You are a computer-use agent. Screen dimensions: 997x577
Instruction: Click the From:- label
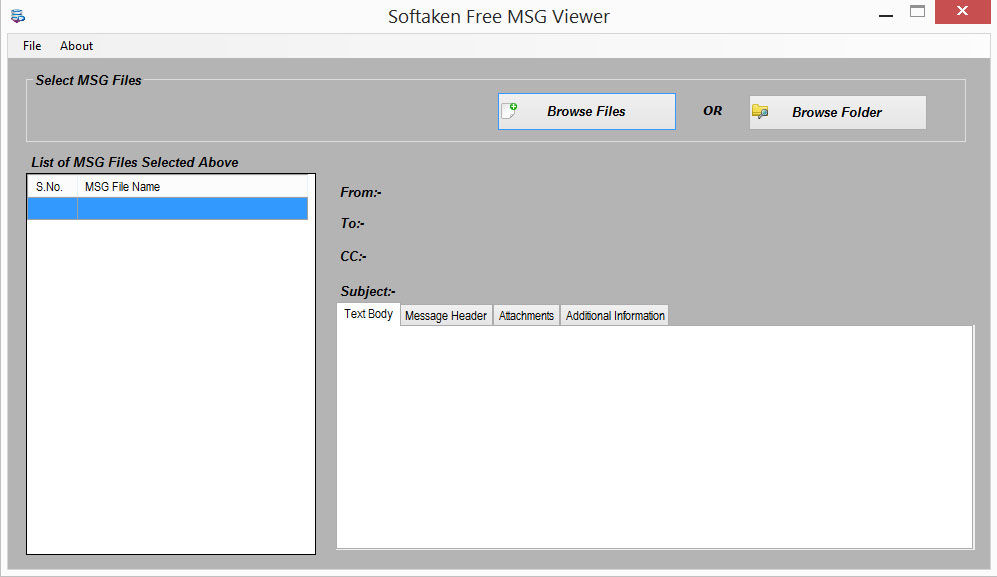click(x=361, y=192)
